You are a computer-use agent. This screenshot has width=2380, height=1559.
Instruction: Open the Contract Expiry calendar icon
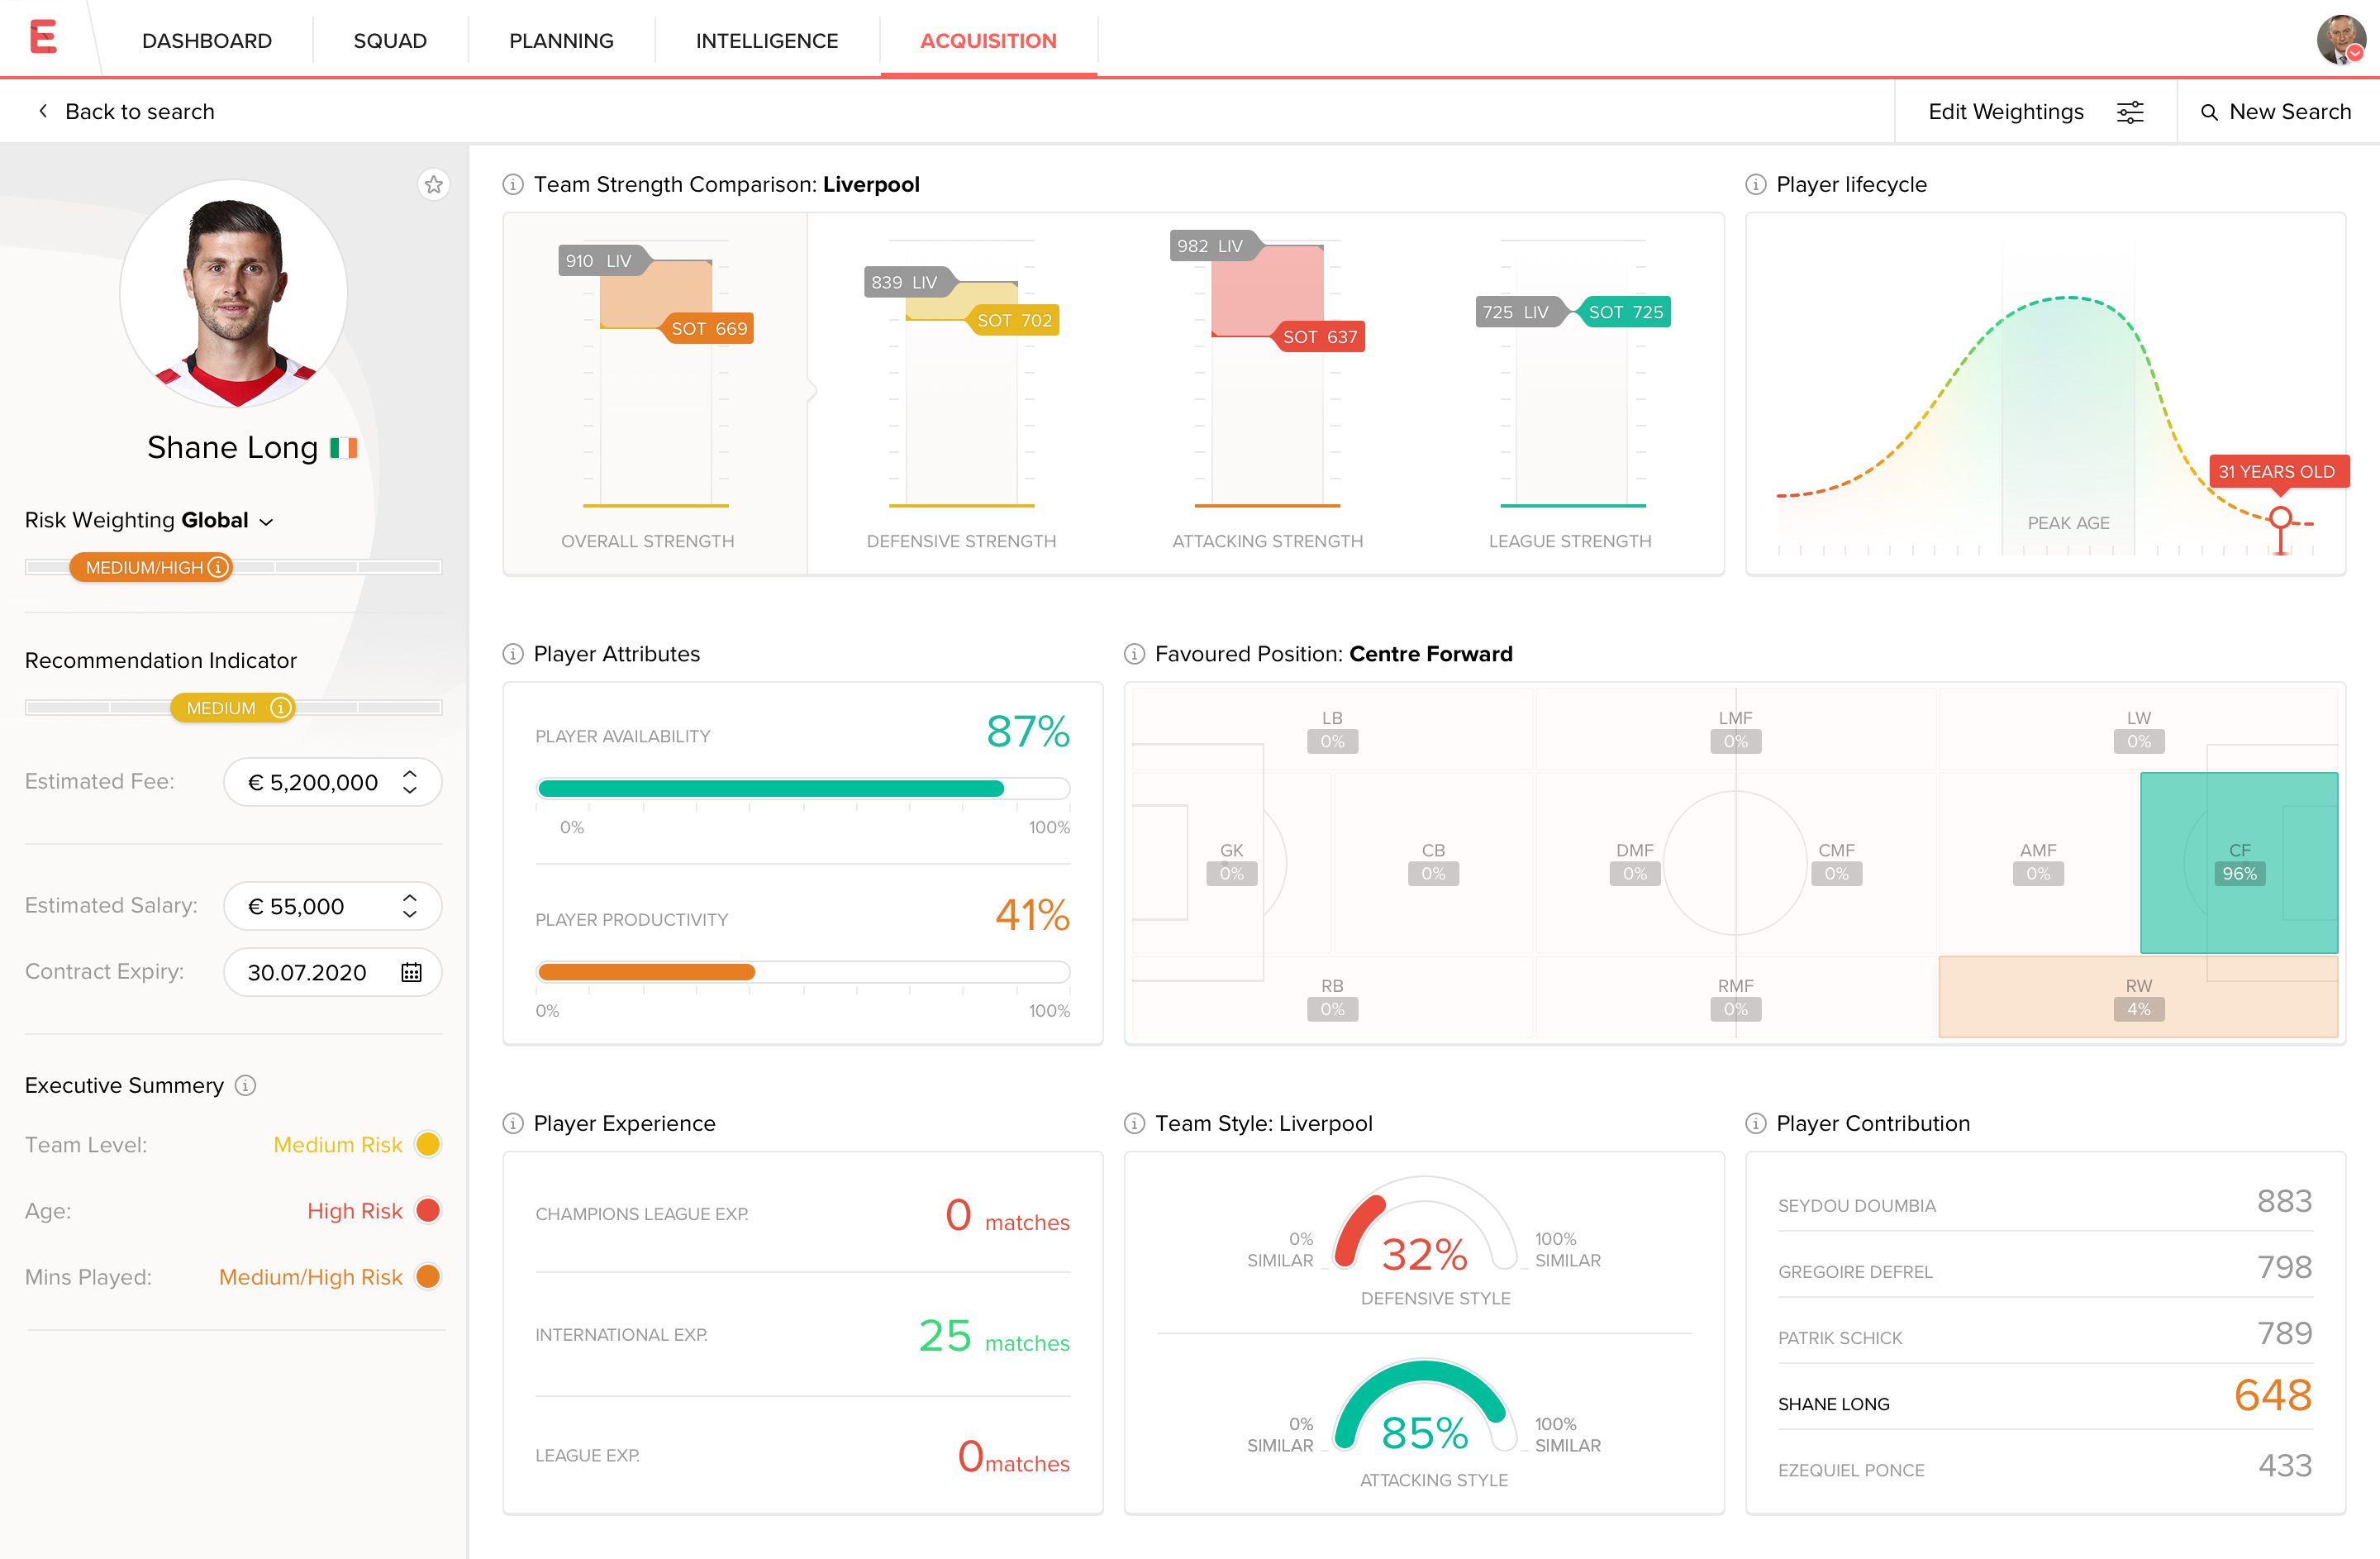tap(411, 972)
